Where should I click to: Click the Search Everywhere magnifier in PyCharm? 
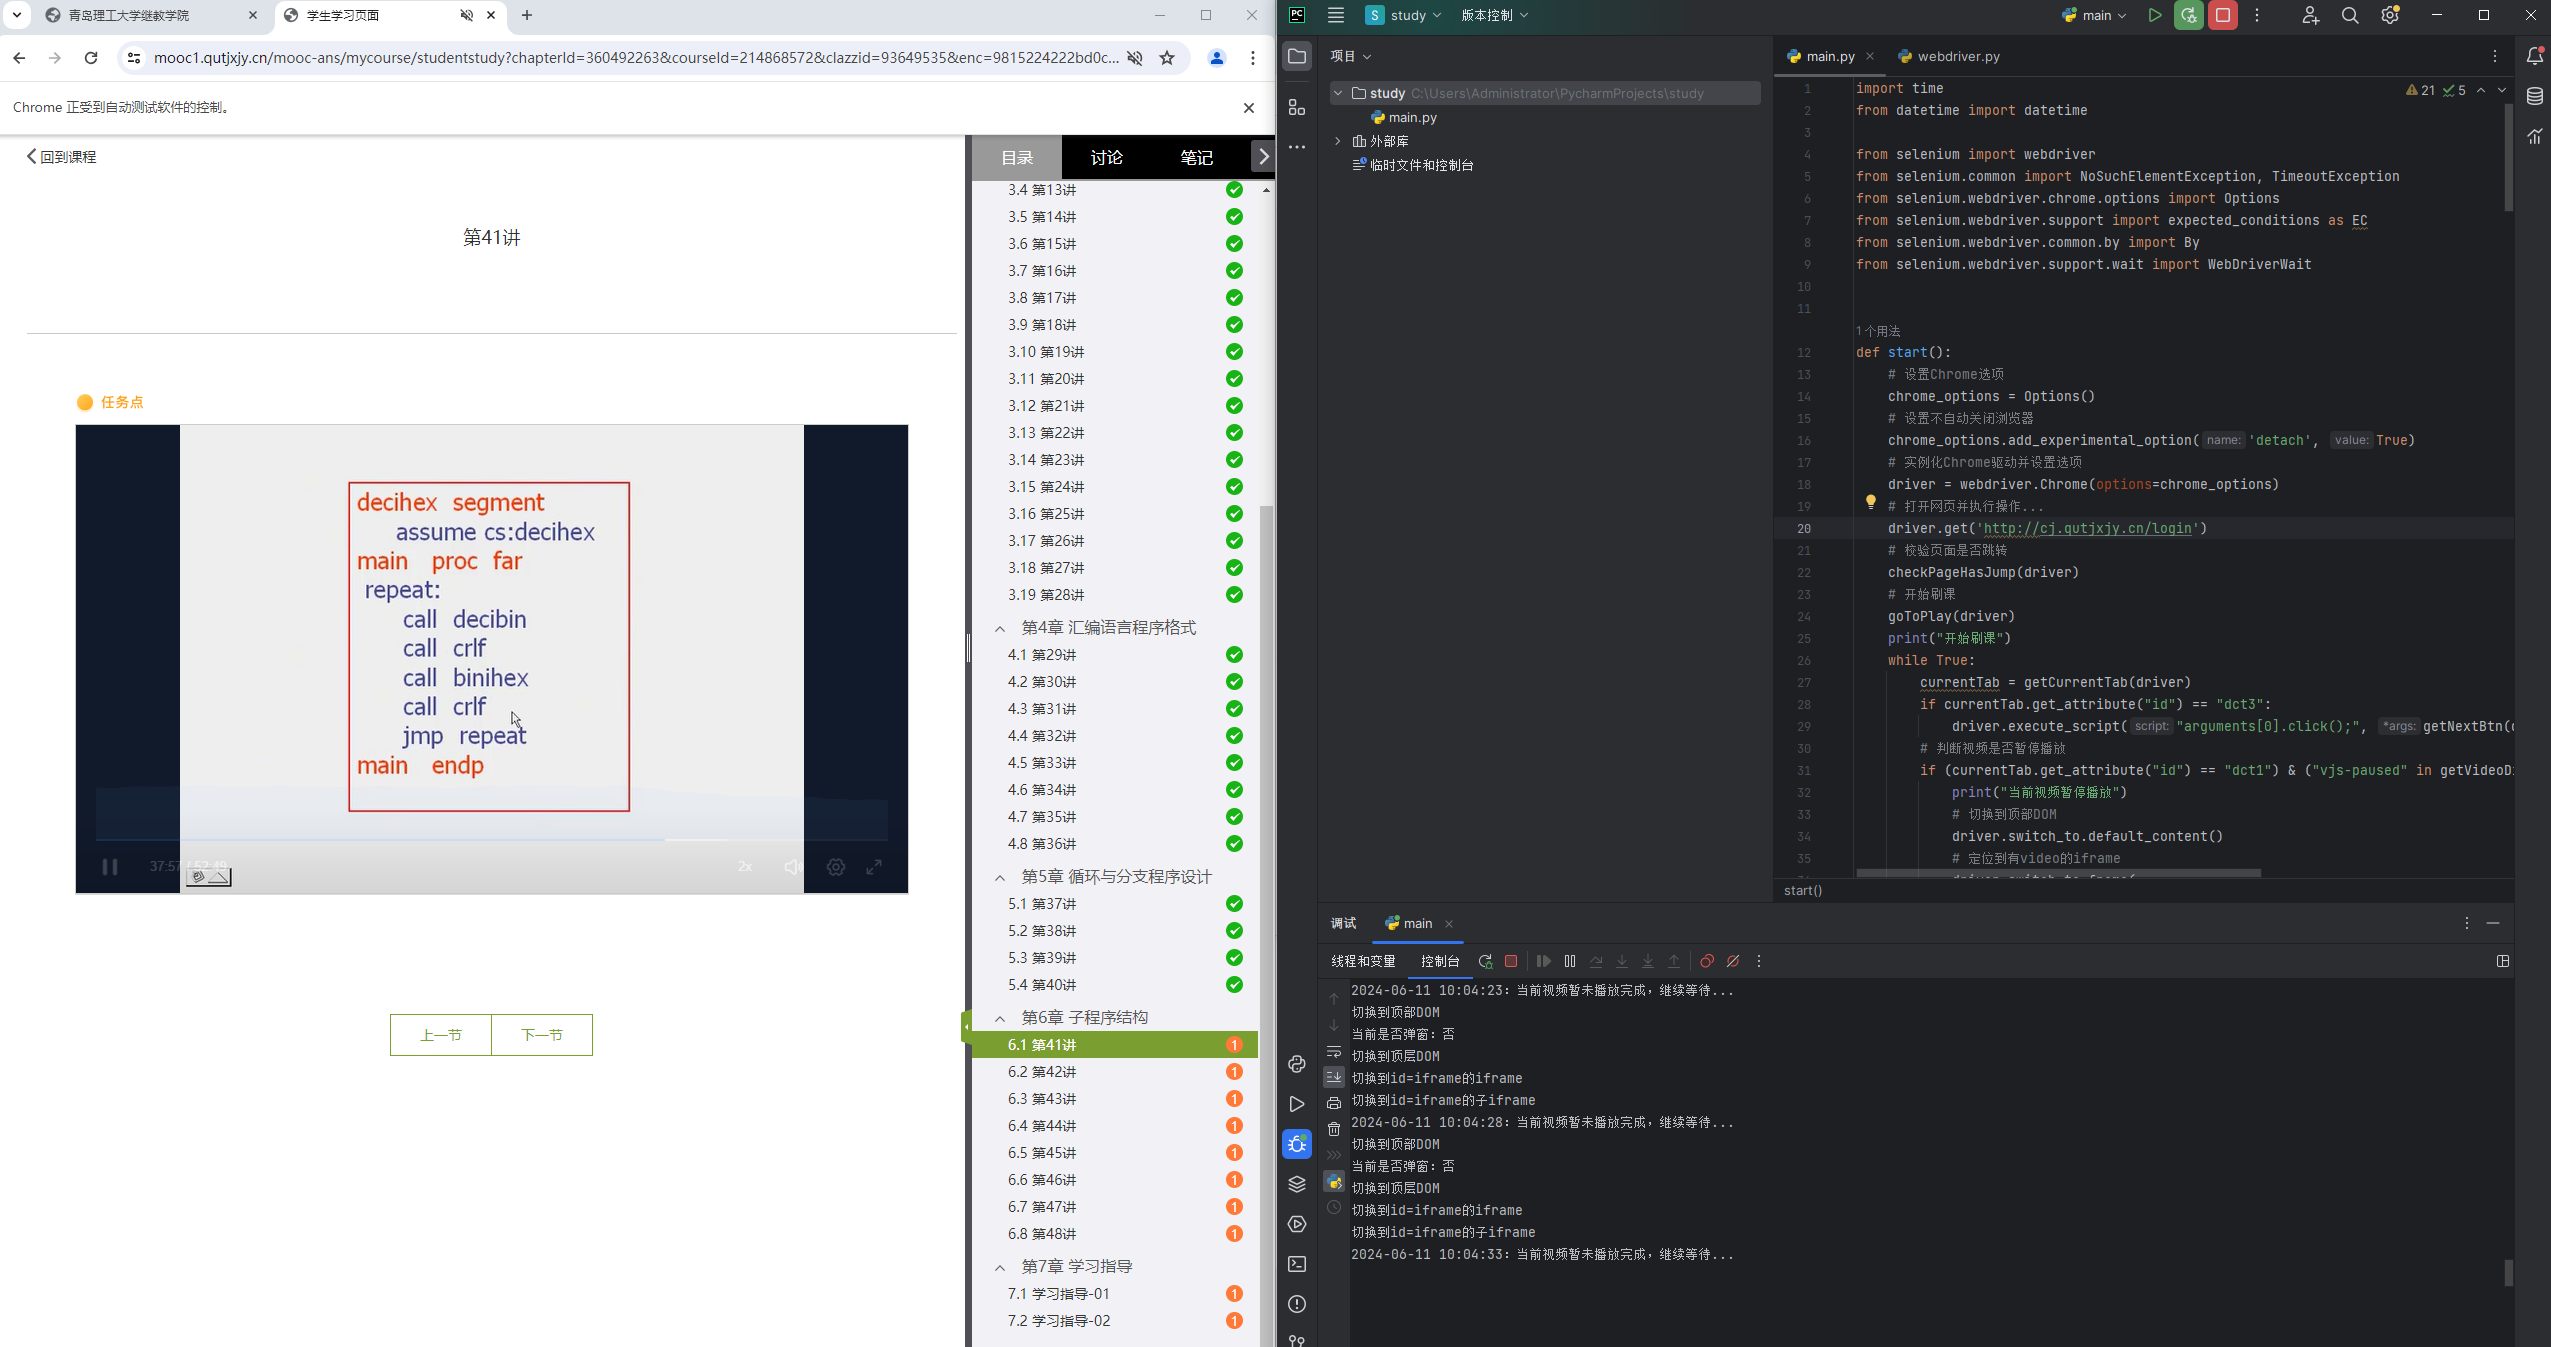2350,15
